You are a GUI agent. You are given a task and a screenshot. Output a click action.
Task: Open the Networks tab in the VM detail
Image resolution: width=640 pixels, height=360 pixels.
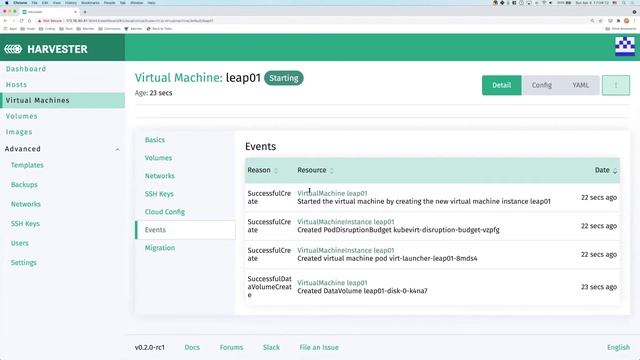(x=160, y=176)
